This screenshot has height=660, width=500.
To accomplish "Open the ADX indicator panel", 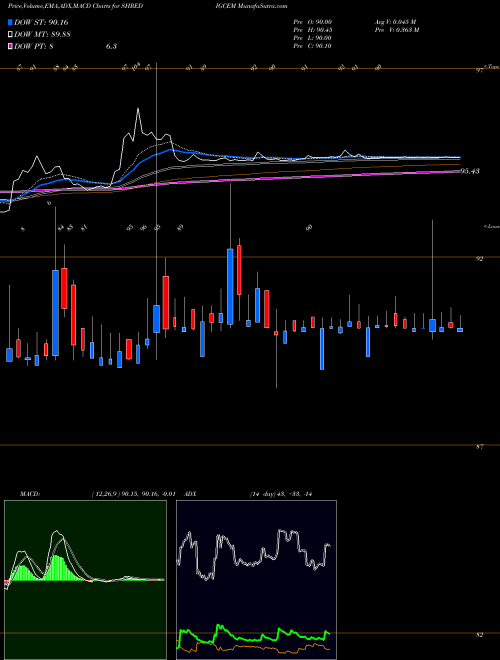I will pyautogui.click(x=256, y=580).
